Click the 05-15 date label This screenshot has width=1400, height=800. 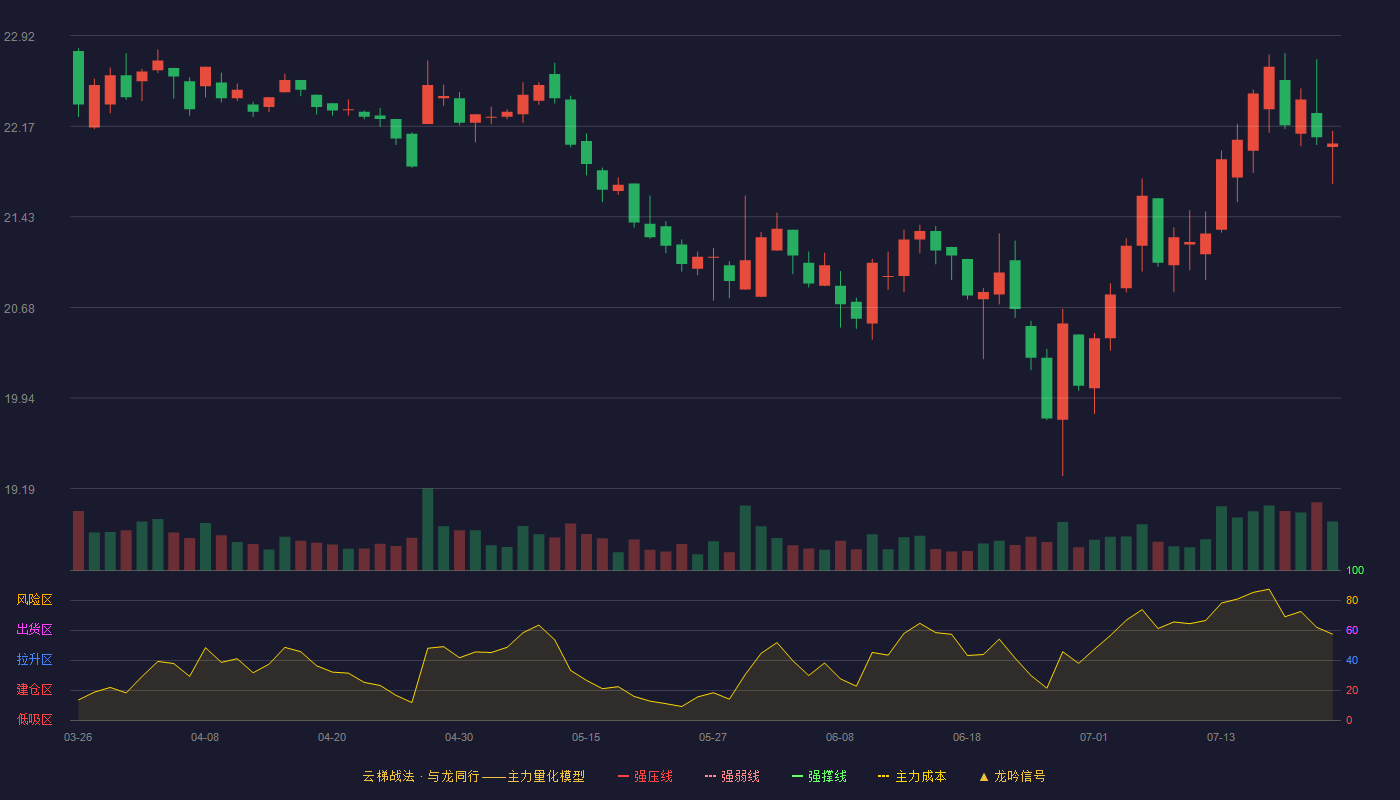(586, 737)
